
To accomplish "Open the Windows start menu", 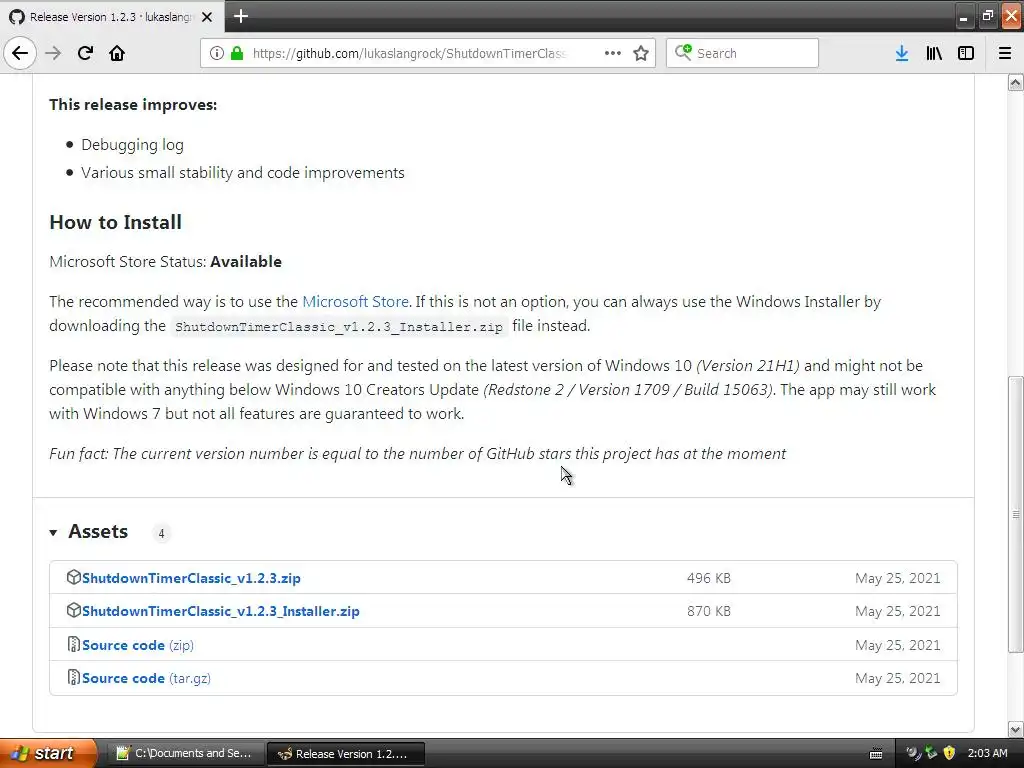I will point(48,753).
